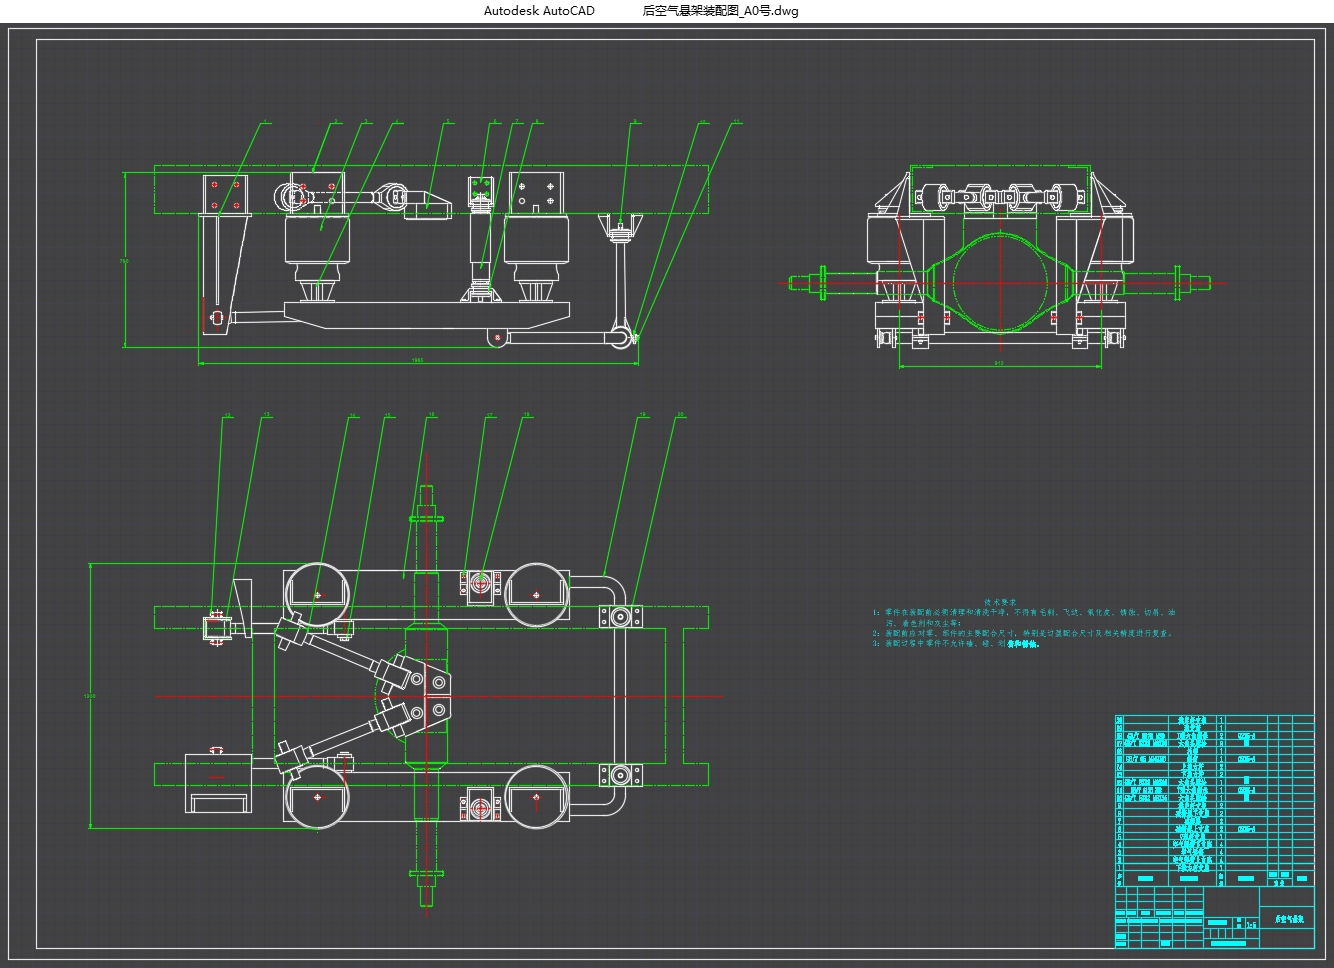Click the upper-left air spring circle in plan view
Viewport: 1334px width, 968px height.
[x=318, y=594]
